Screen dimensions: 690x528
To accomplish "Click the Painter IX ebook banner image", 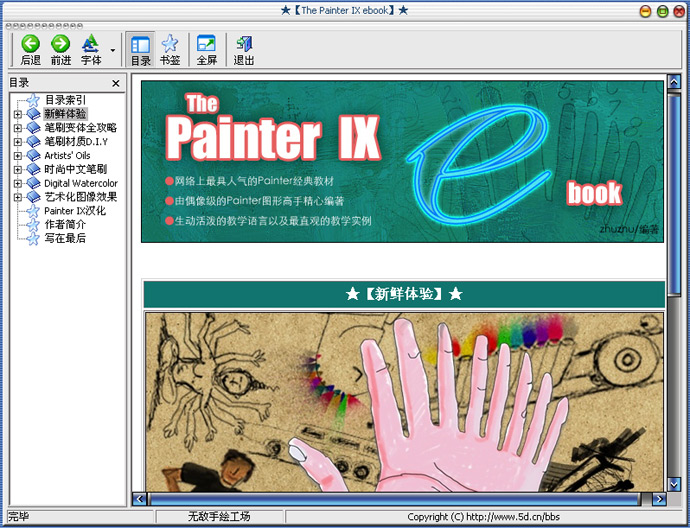I will [402, 161].
